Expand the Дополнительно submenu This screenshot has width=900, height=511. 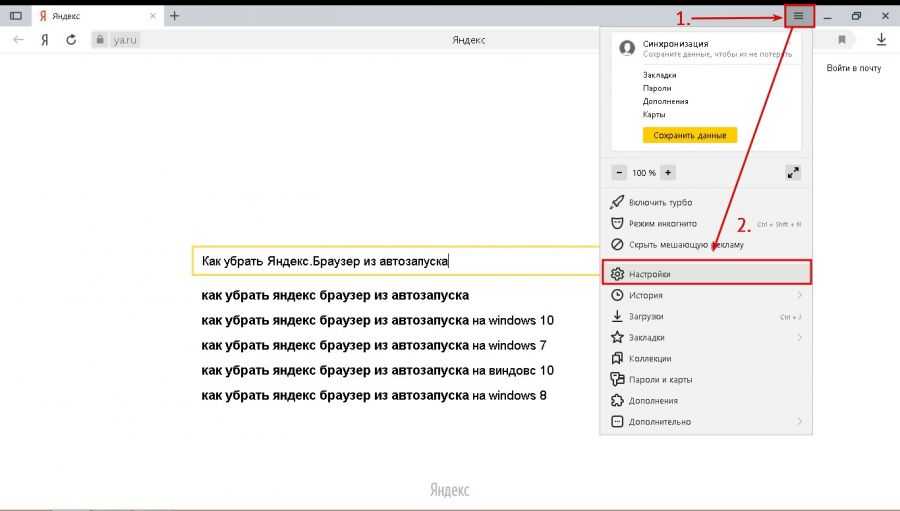coord(706,421)
